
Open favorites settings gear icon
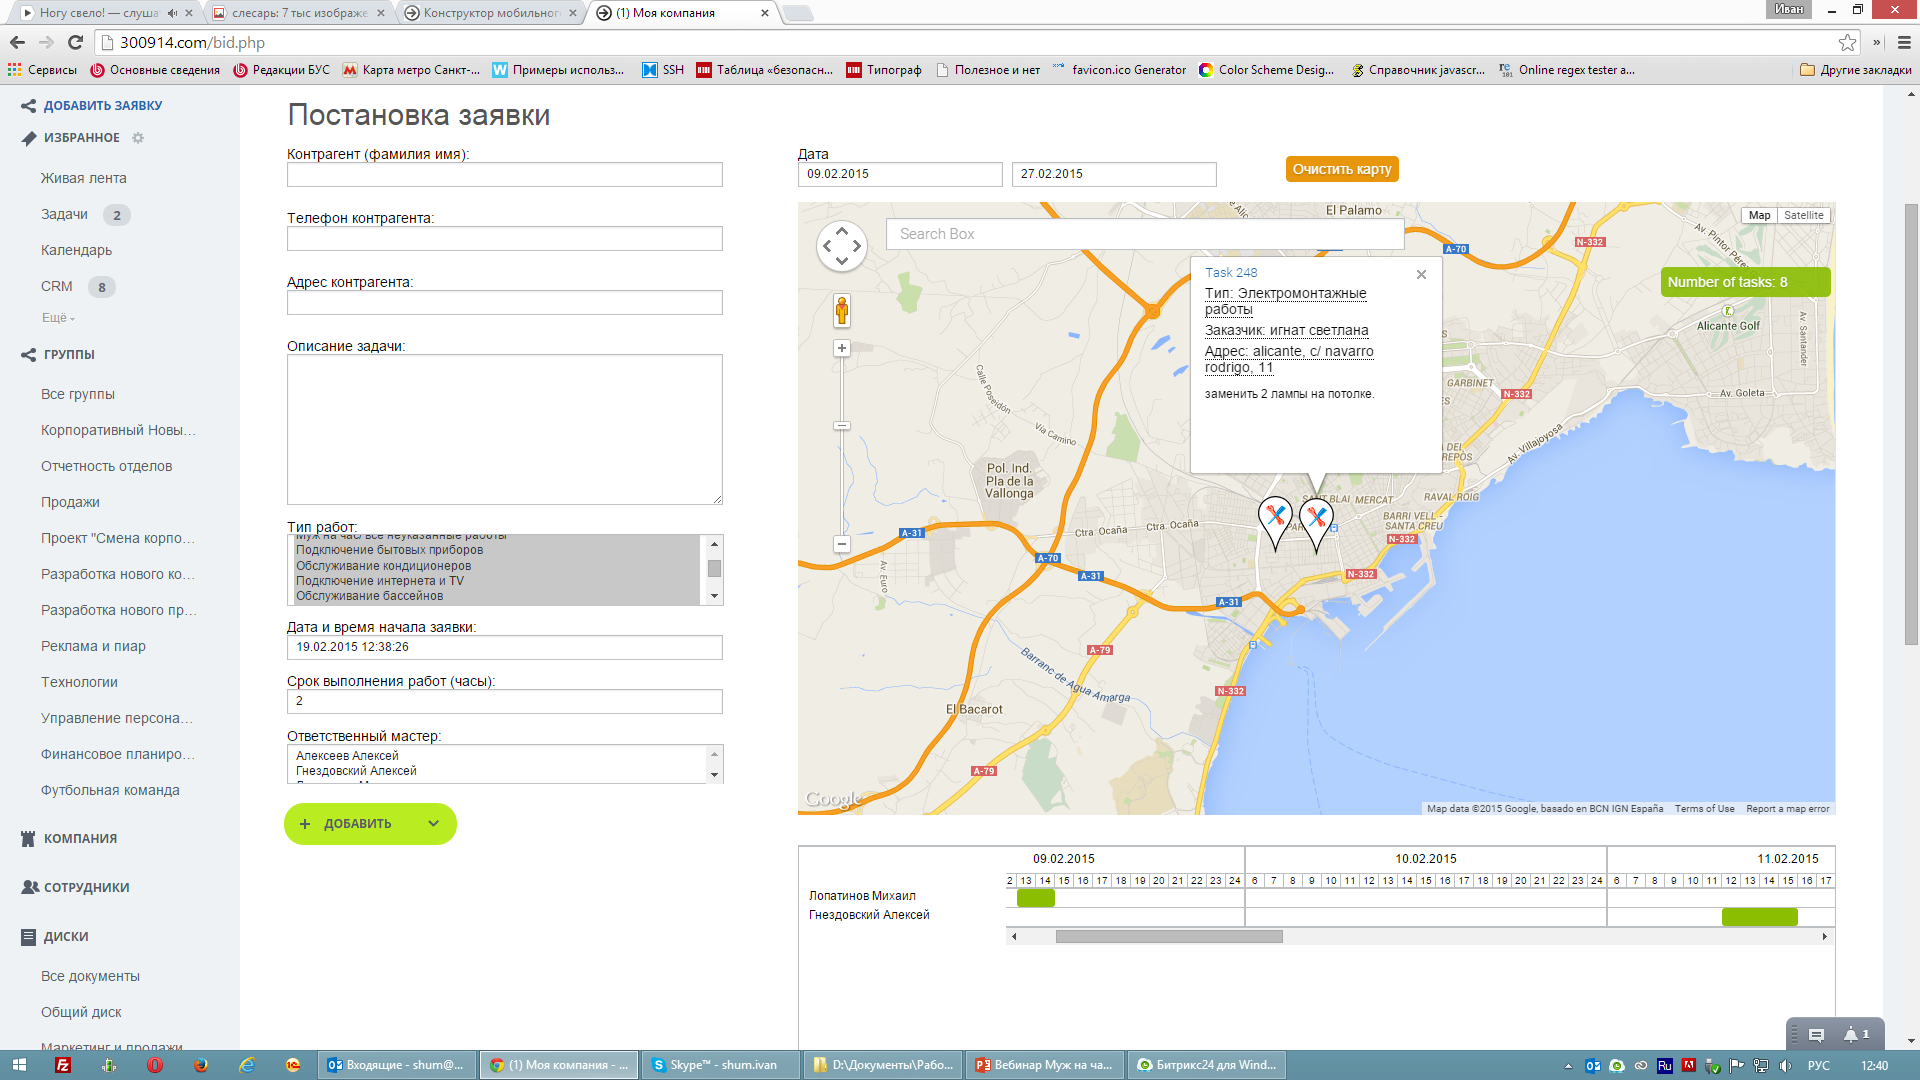click(x=138, y=138)
